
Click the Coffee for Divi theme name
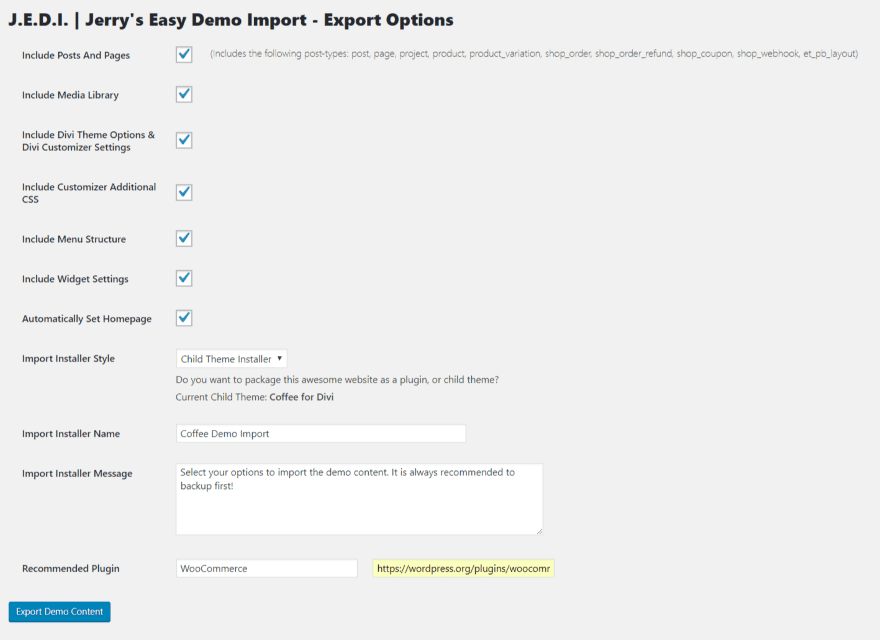(x=301, y=397)
